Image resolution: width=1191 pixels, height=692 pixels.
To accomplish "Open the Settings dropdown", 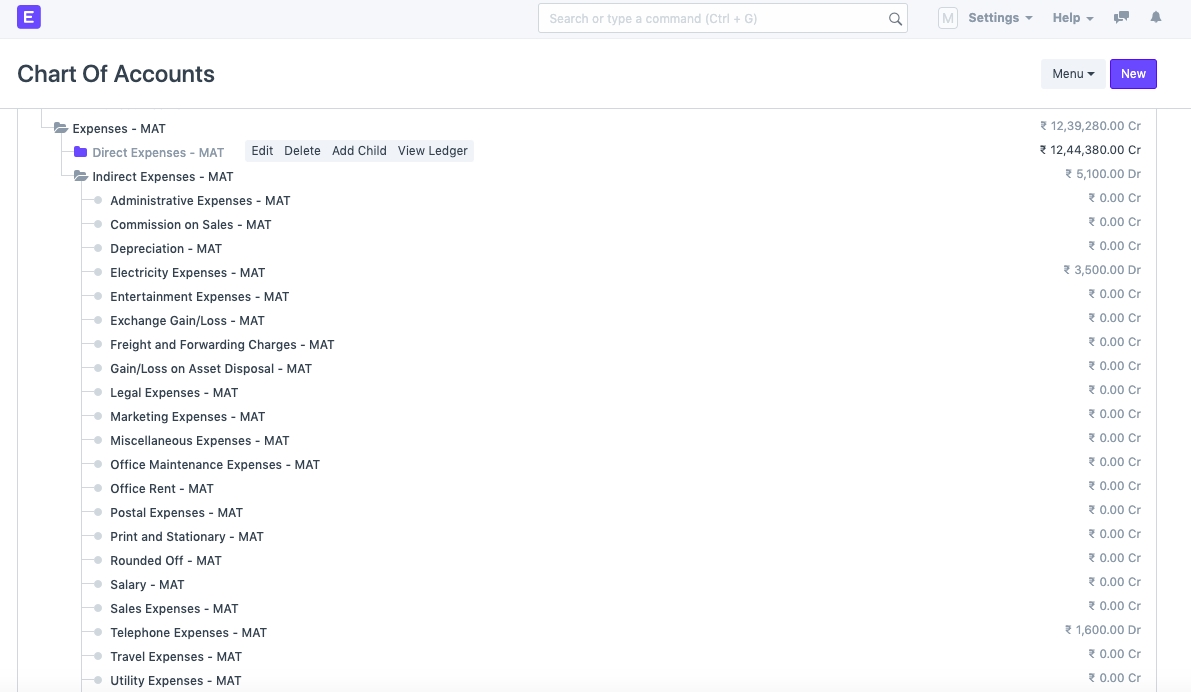I will (1000, 18).
